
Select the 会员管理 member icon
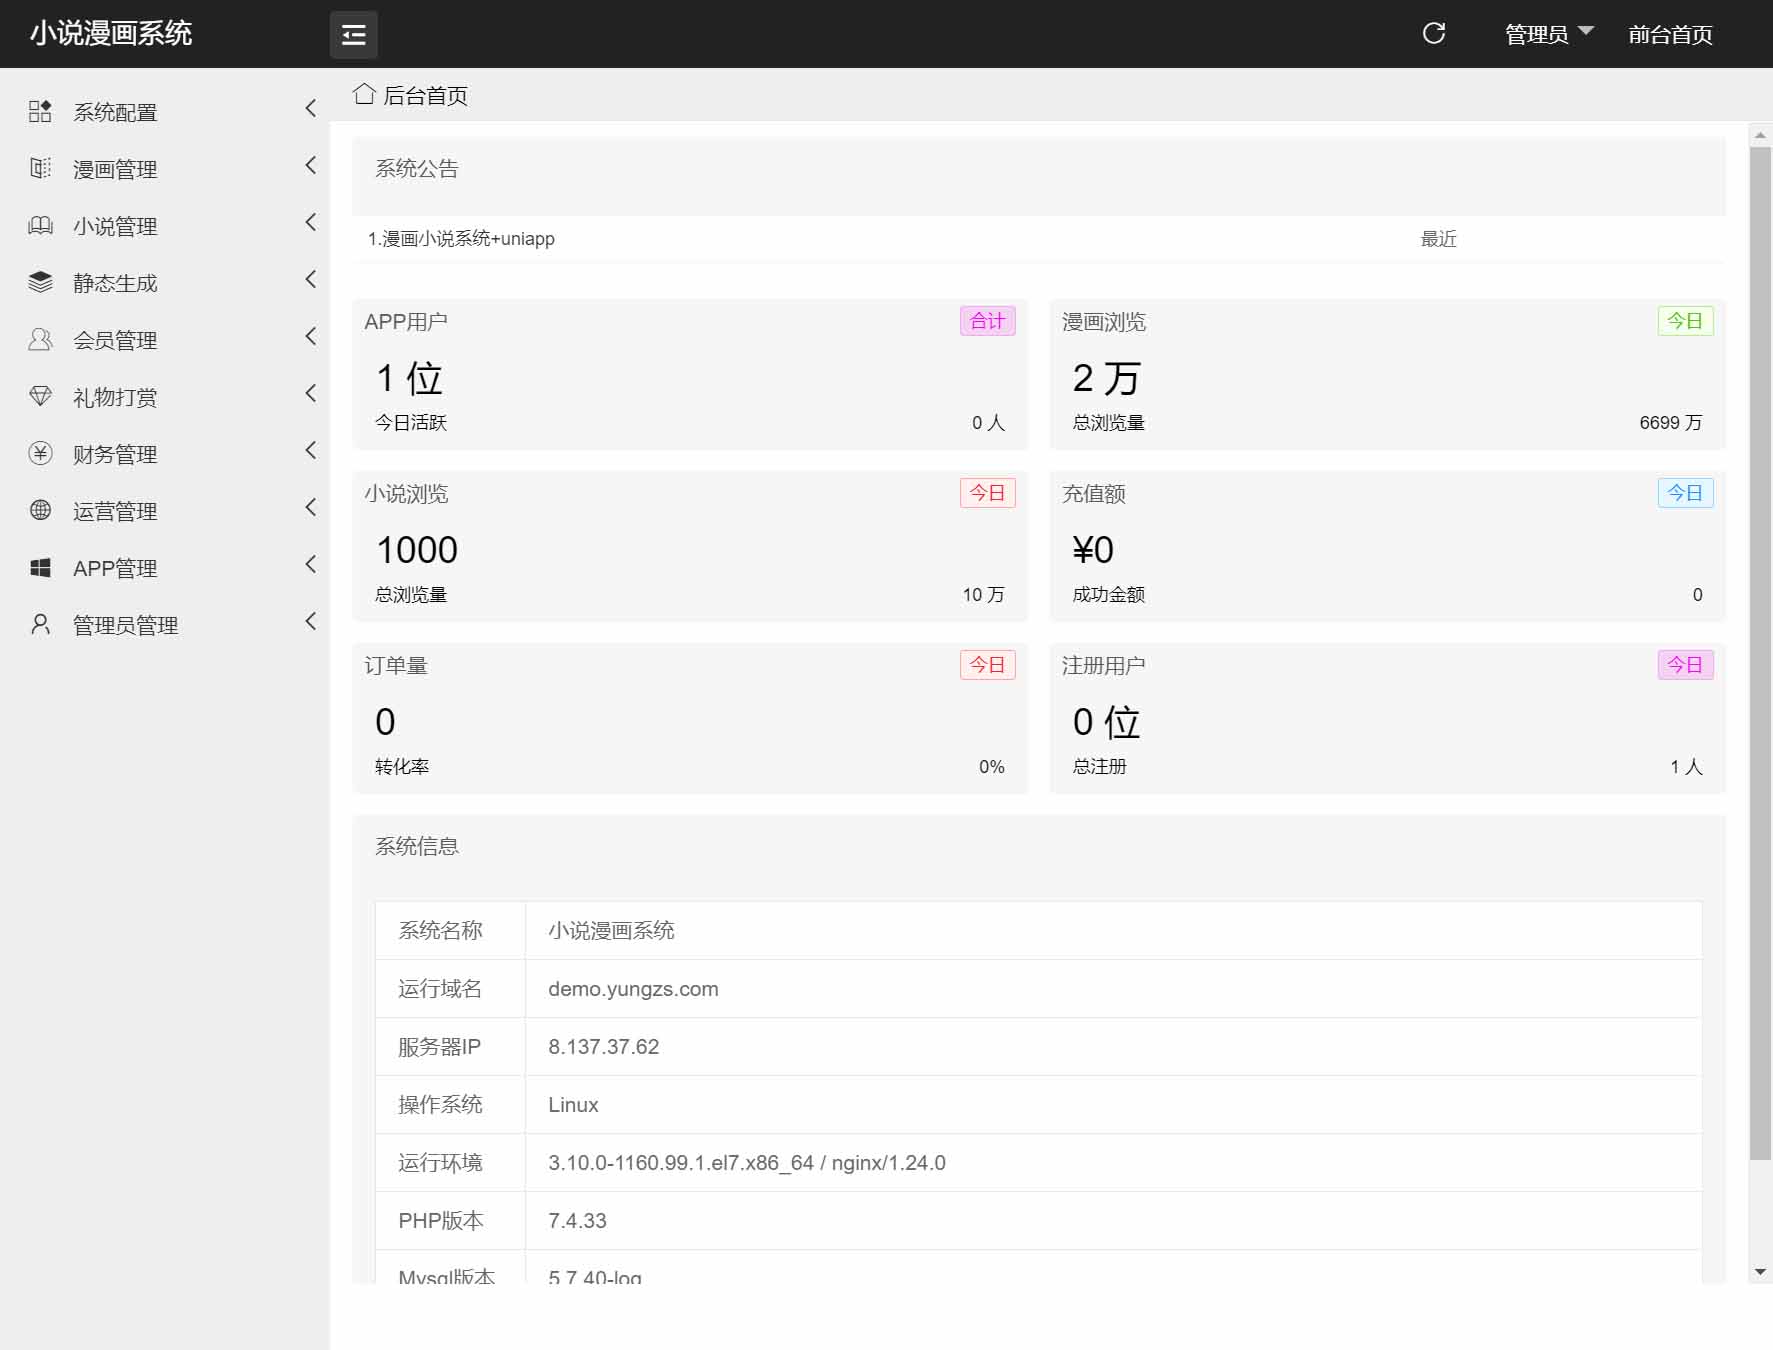point(40,339)
